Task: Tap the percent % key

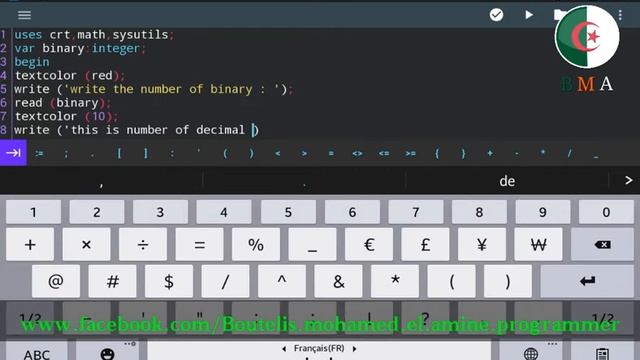Action: pos(256,244)
